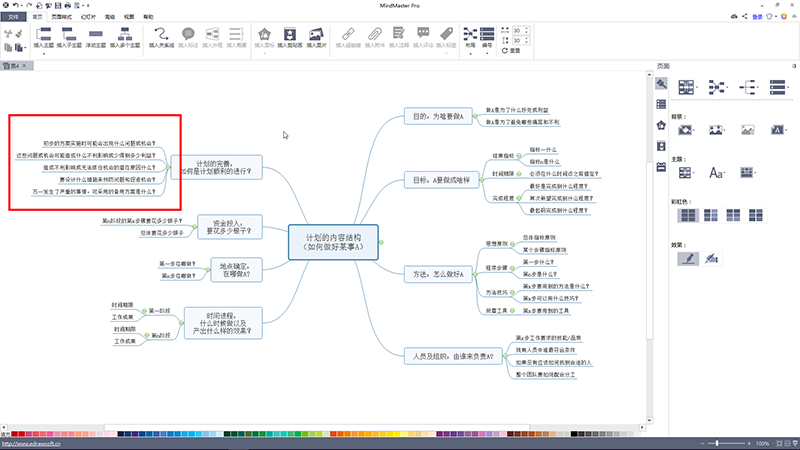The height and width of the screenshot is (450, 800).
Task: Switch to the Page Style (页面样式) tab
Action: click(x=62, y=17)
